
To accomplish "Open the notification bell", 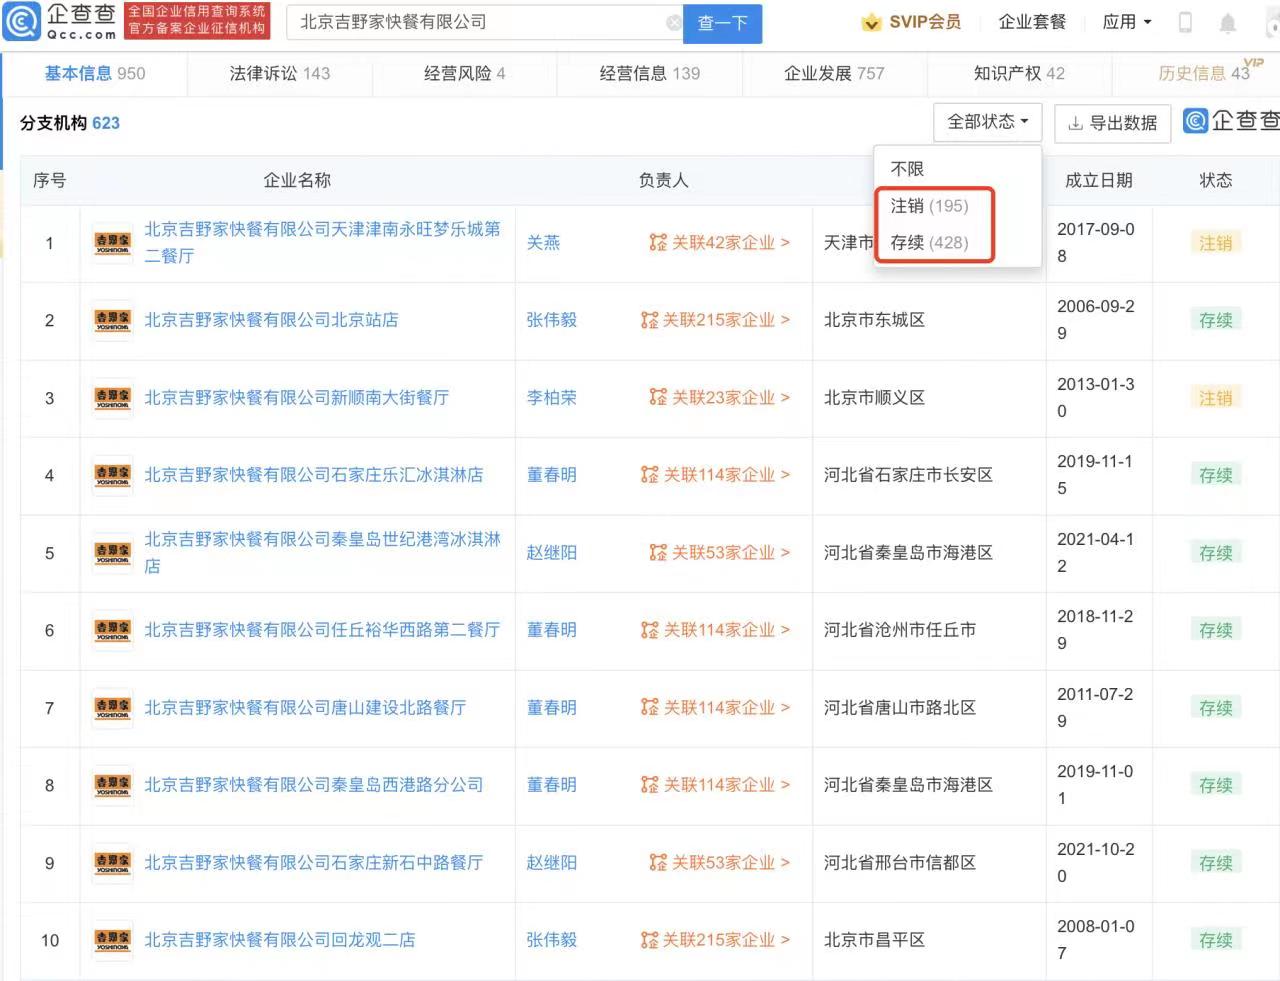I will click(1228, 22).
